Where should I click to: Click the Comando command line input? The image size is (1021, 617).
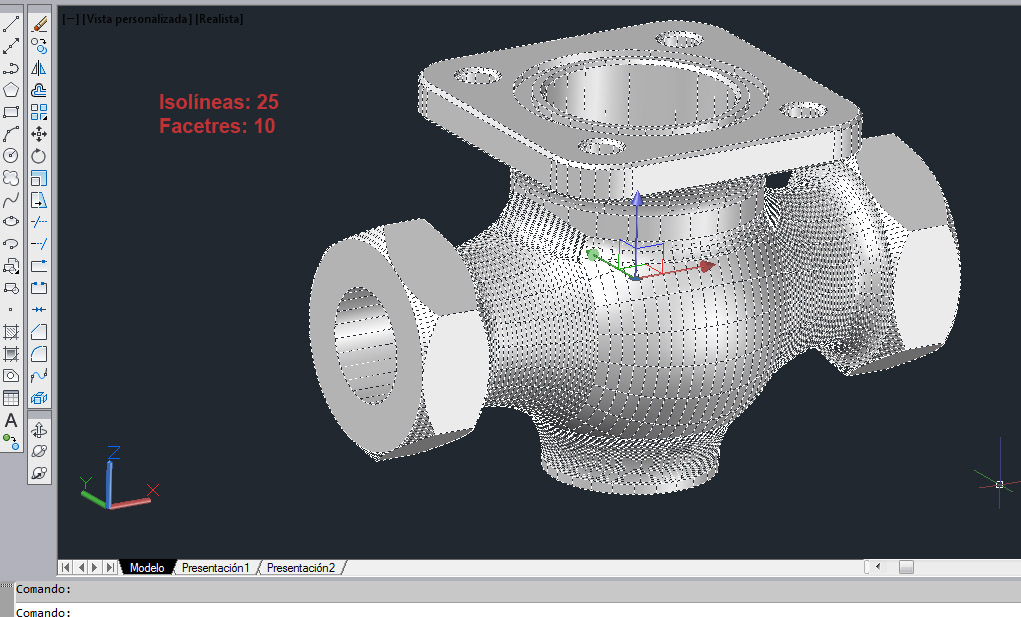(x=518, y=612)
